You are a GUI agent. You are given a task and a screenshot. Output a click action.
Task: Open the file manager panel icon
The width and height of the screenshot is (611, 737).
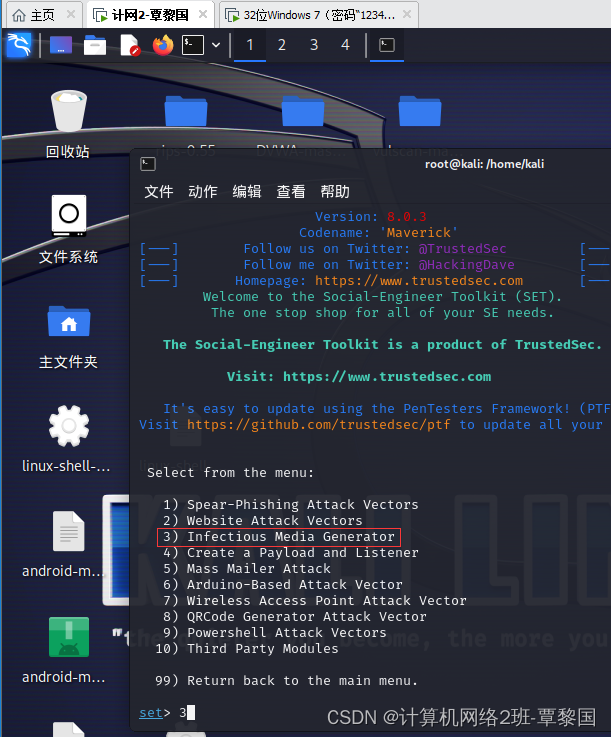(95, 45)
